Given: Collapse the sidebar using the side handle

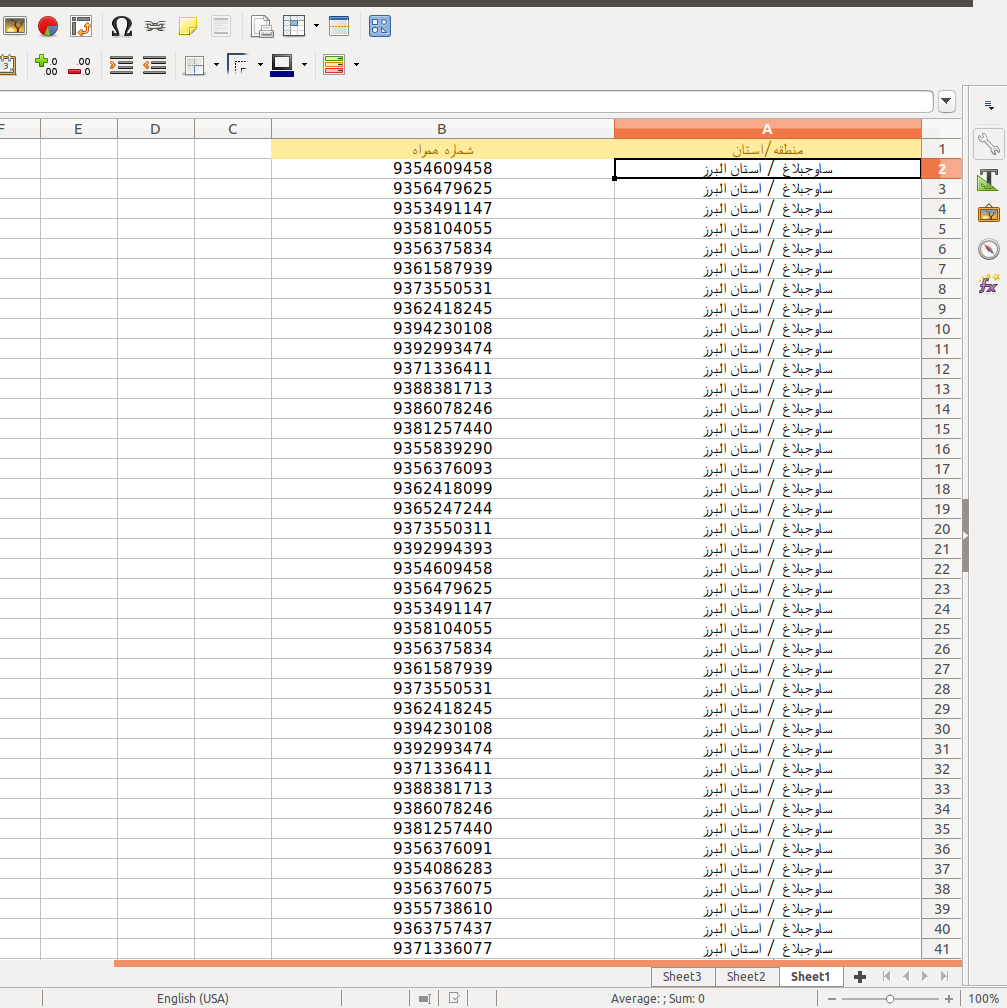Looking at the screenshot, I should pyautogui.click(x=966, y=535).
